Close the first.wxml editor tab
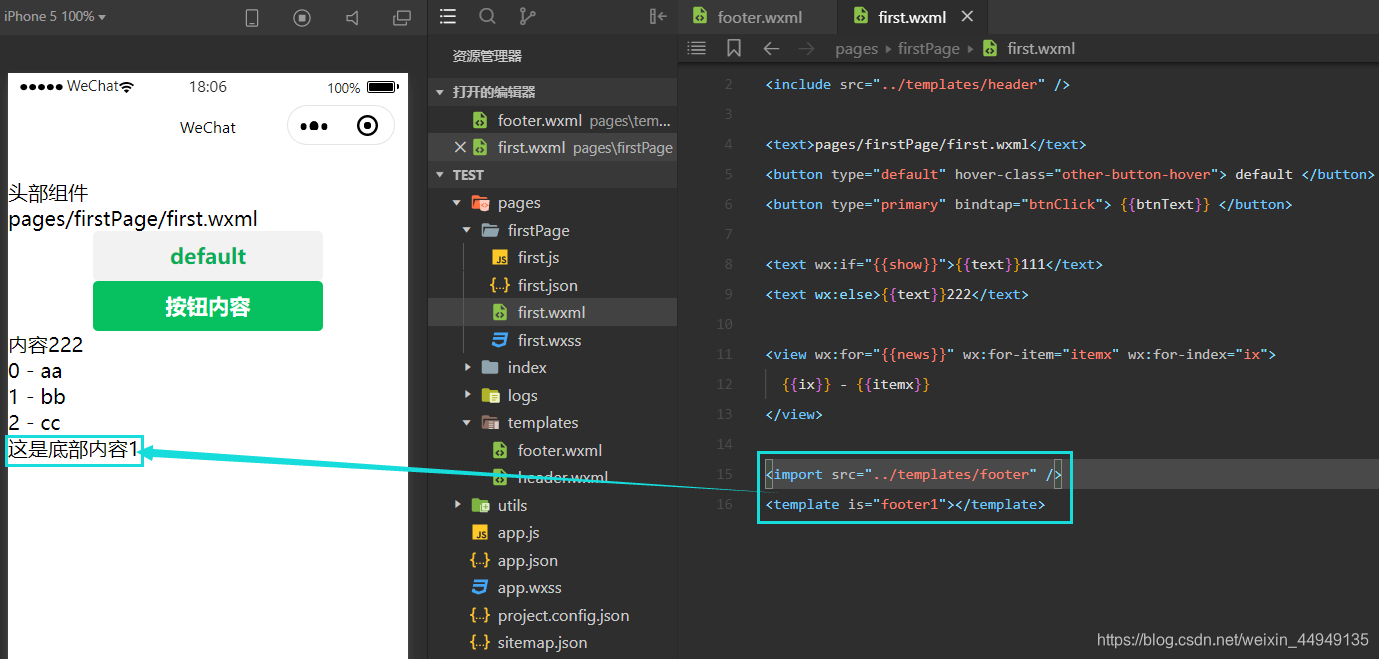 [966, 17]
